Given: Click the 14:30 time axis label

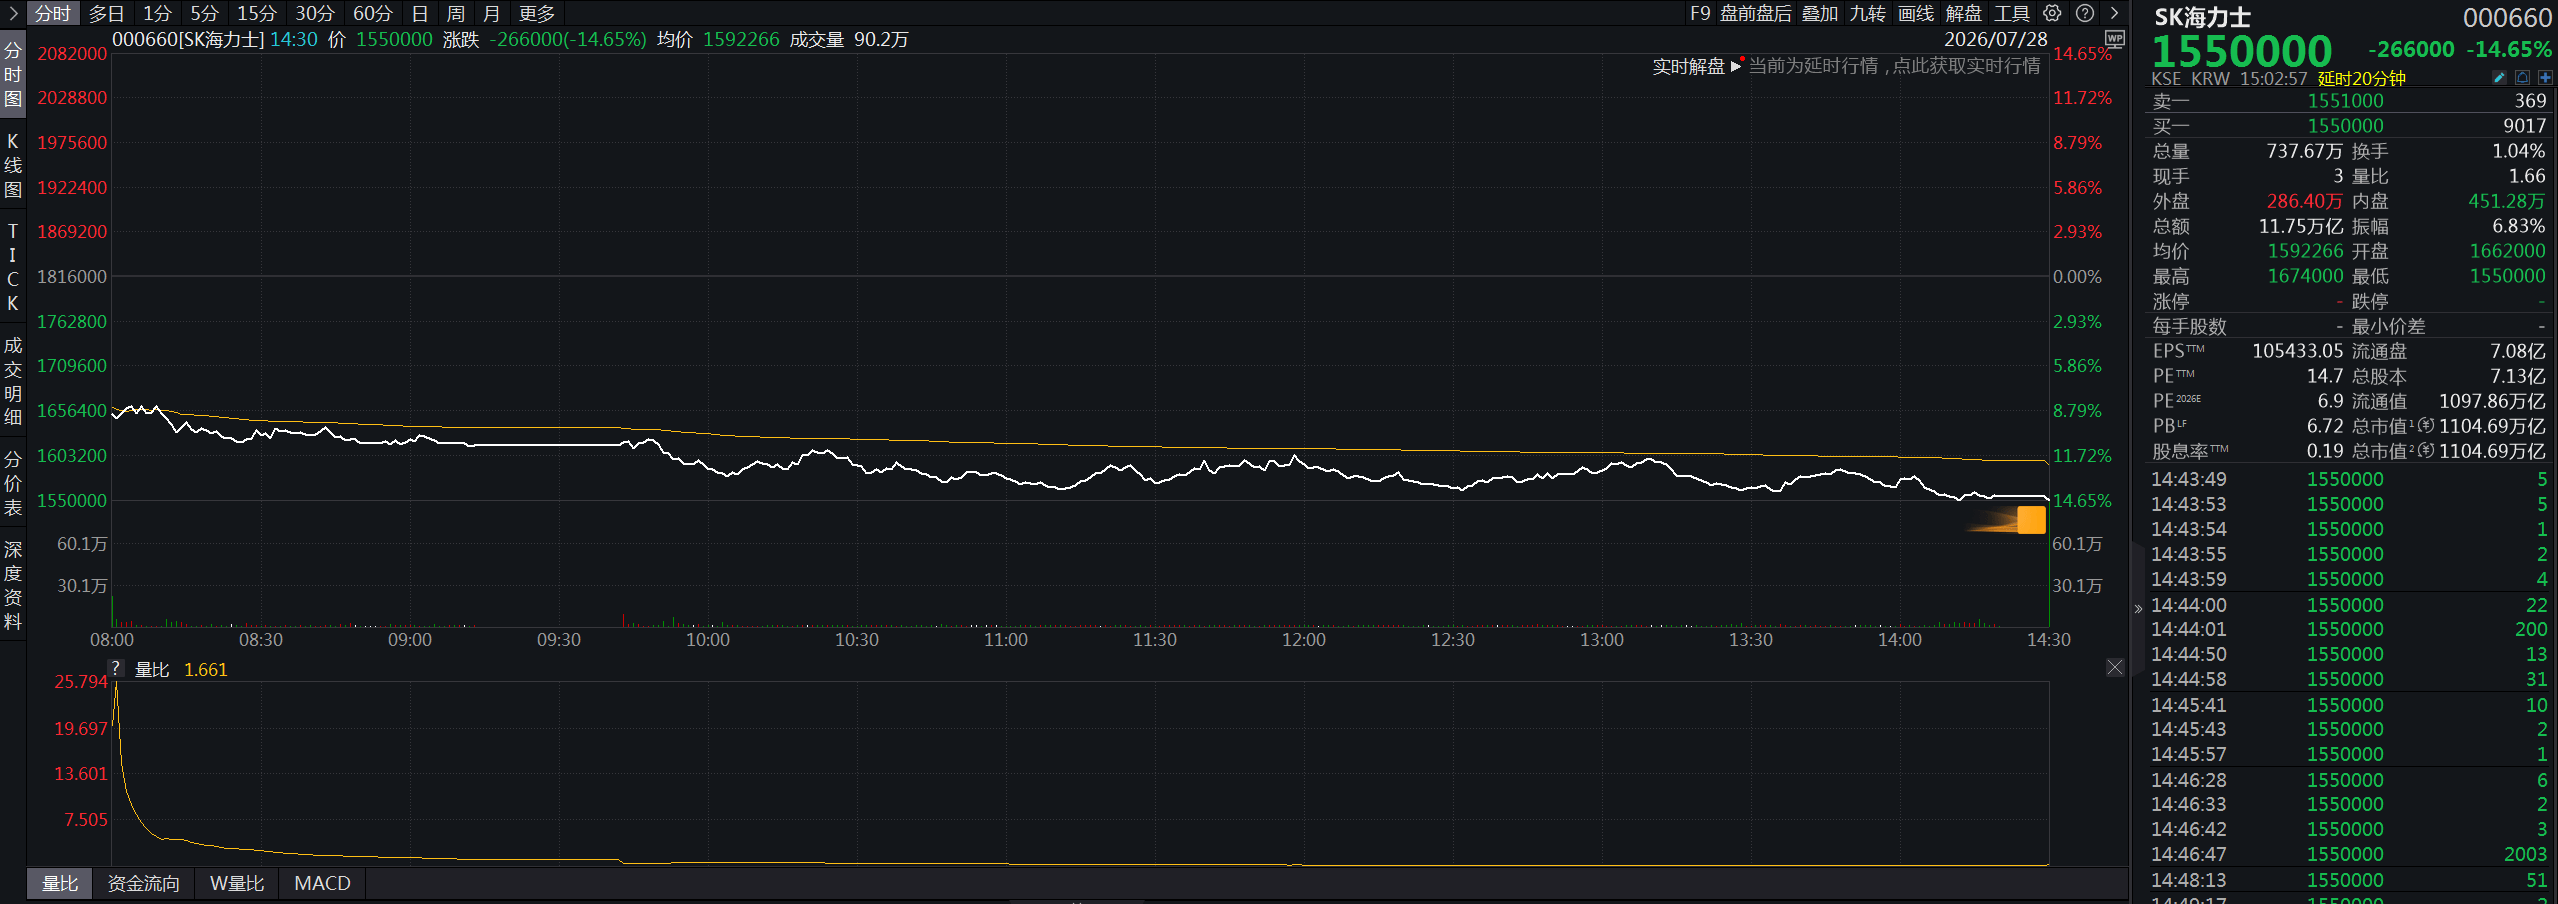Looking at the screenshot, I should [2048, 639].
